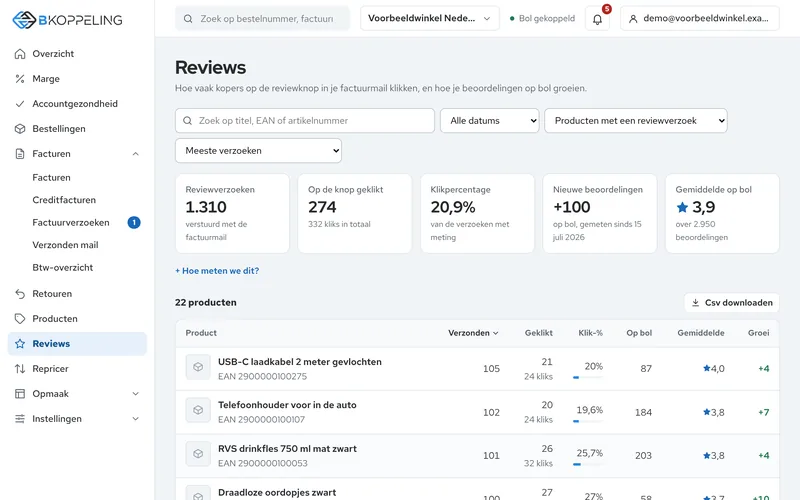
Task: Open the demo@voorbeeldwinkel account button
Action: pyautogui.click(x=699, y=18)
